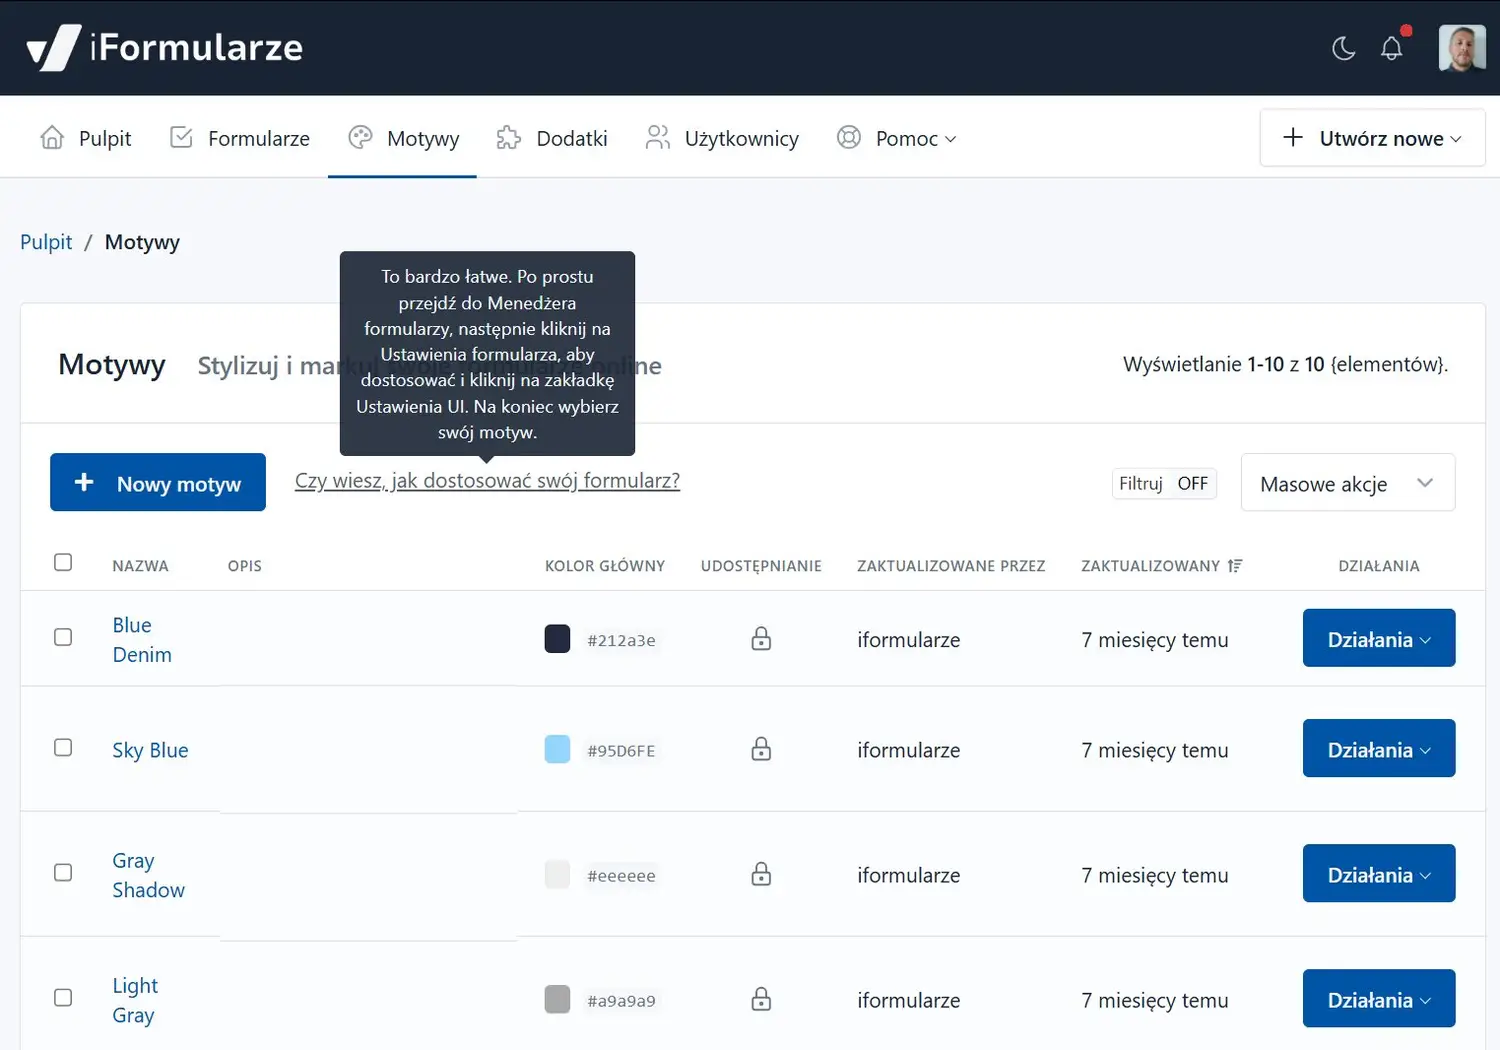Viewport: 1500px width, 1050px height.
Task: Tick the Gray Shadow row checkbox
Action: point(63,873)
